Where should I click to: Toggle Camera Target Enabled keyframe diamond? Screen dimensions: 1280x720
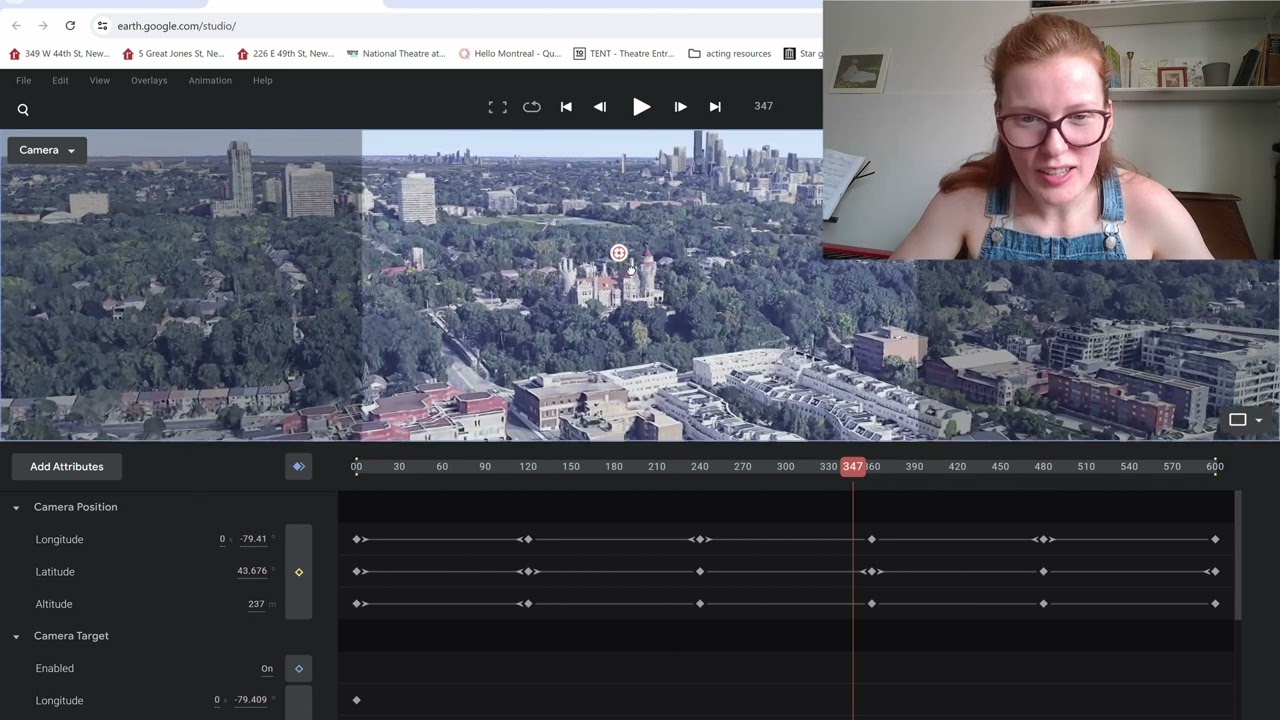(298, 669)
